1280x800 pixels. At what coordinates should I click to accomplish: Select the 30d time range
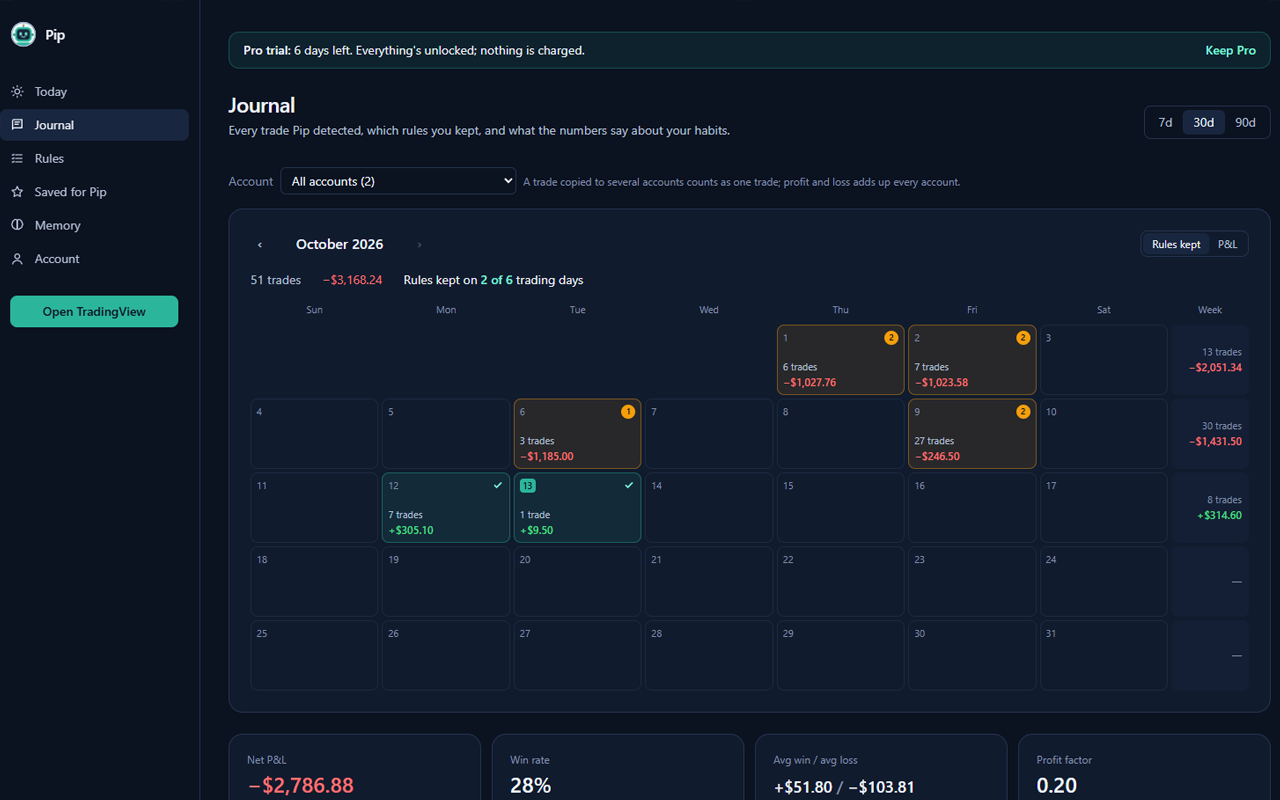(x=1203, y=123)
